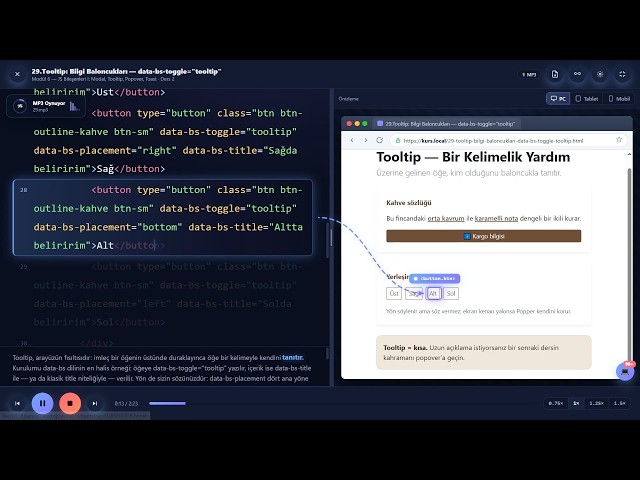Open the document file icon in header

click(555, 74)
